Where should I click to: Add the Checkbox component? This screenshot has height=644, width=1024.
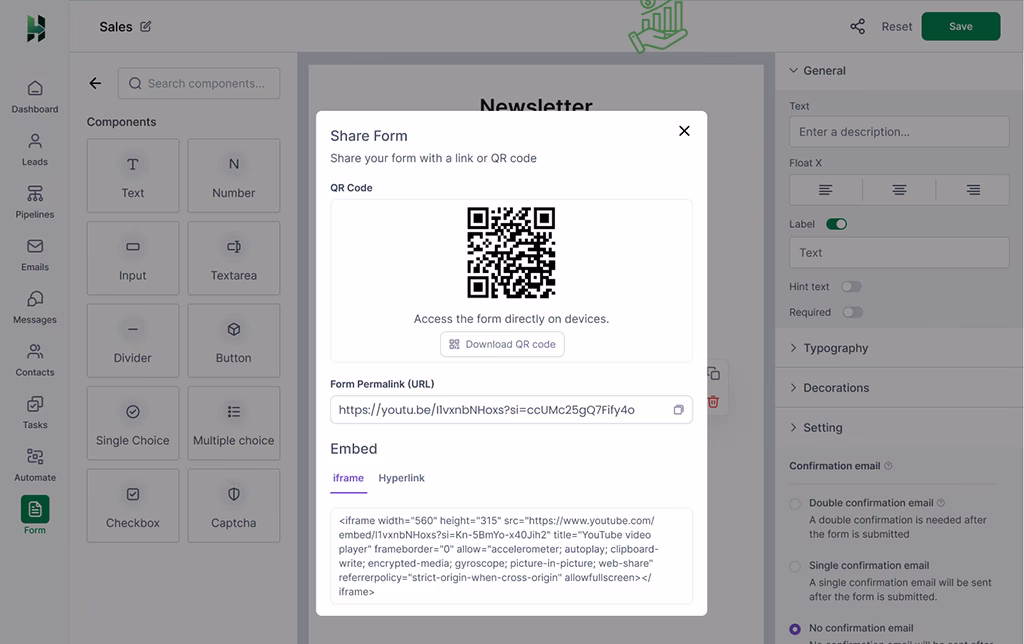[133, 506]
